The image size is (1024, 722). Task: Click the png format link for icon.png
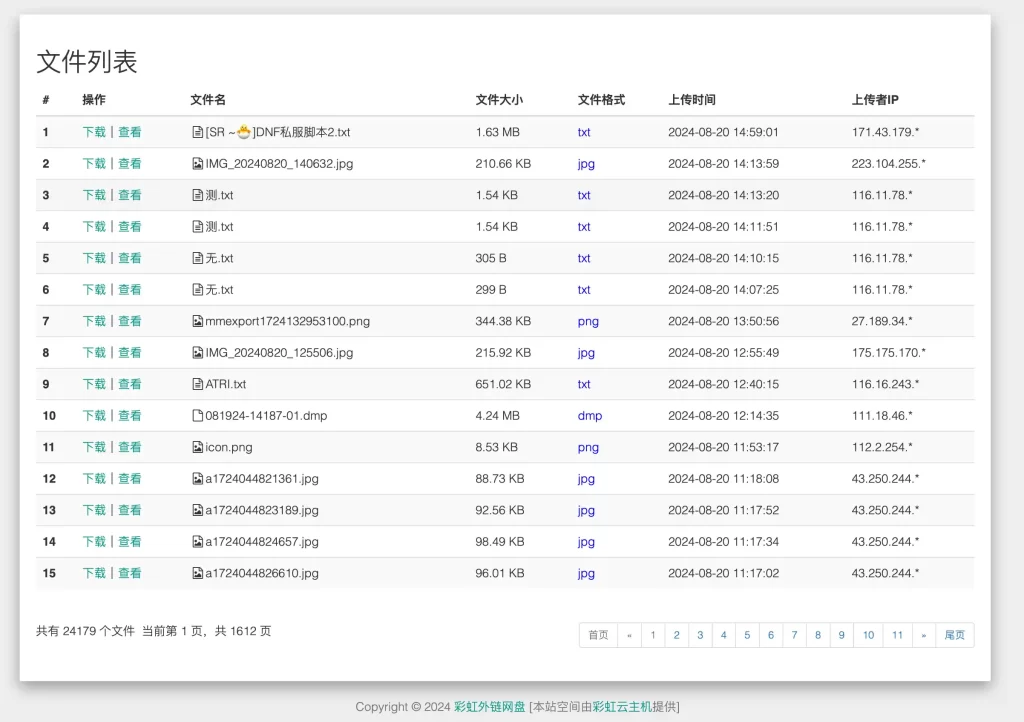(x=588, y=447)
